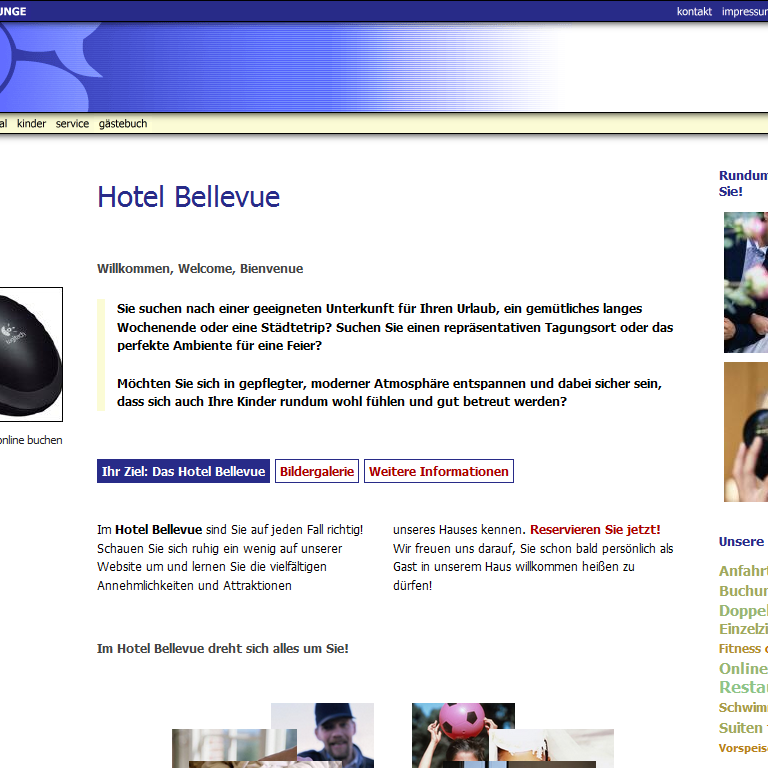Open the wedding couple photo in sidebar
This screenshot has width=768, height=768.
pos(746,282)
